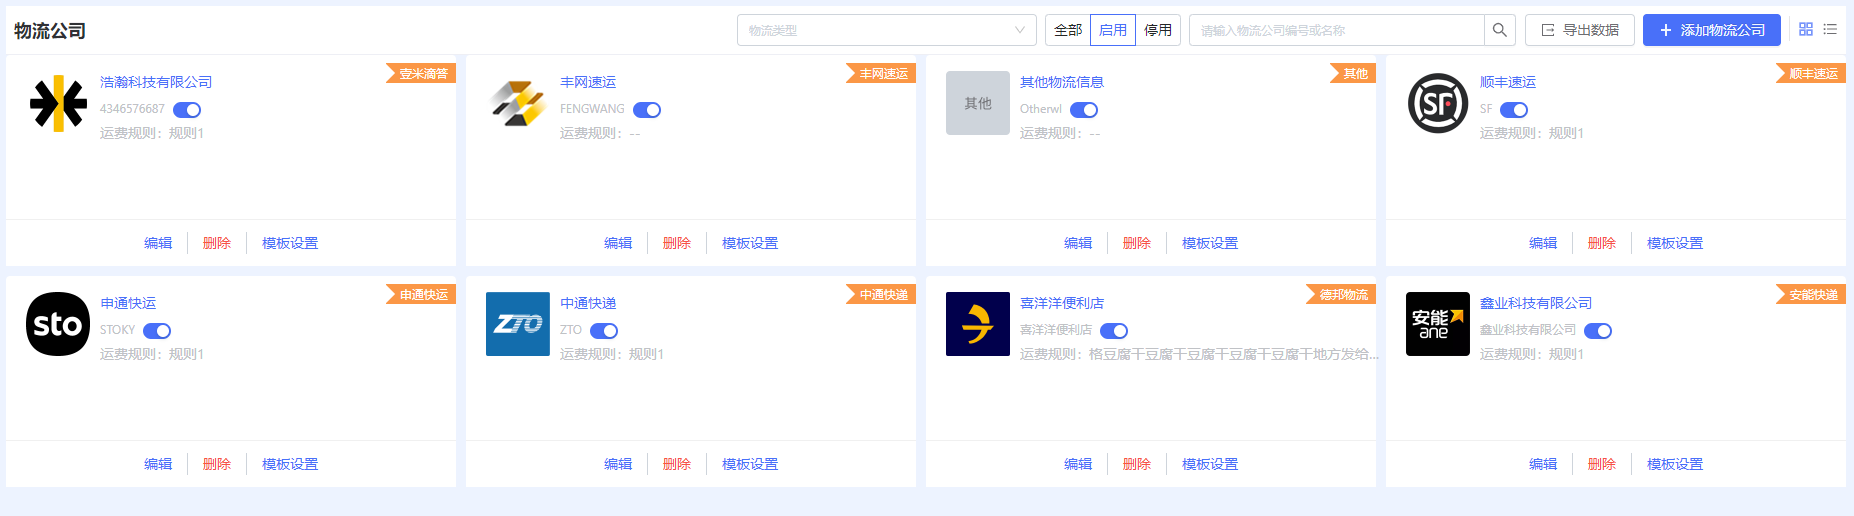
Task: Open the 其他物流信息 title link
Action: pos(1062,82)
